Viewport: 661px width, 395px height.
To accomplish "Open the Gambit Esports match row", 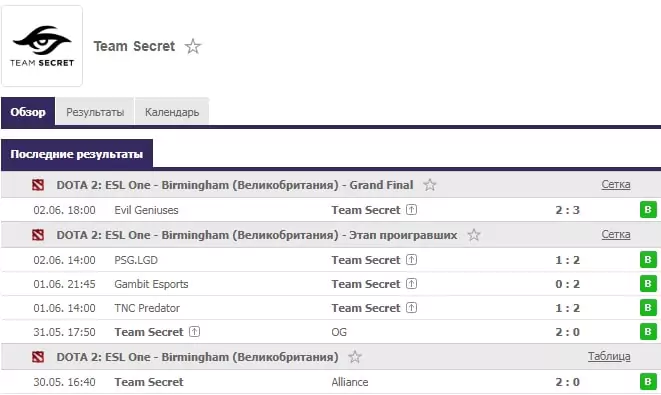I will (331, 284).
